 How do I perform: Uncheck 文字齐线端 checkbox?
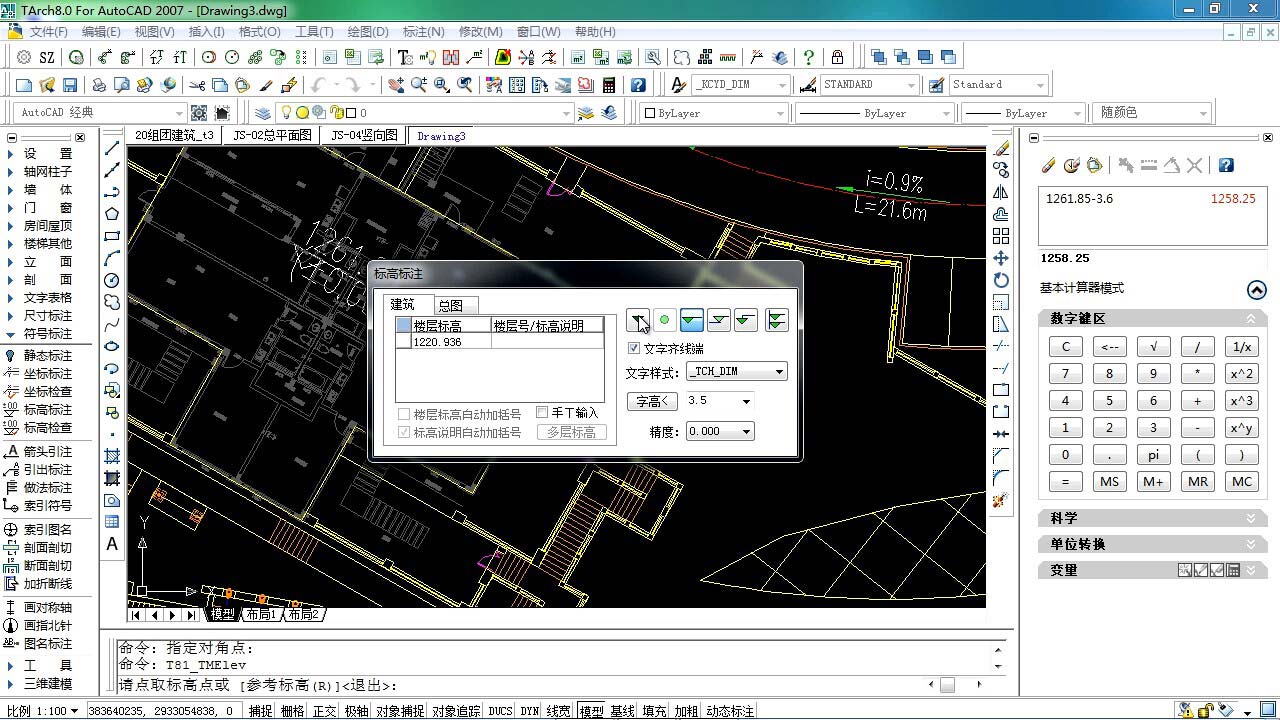click(x=634, y=348)
